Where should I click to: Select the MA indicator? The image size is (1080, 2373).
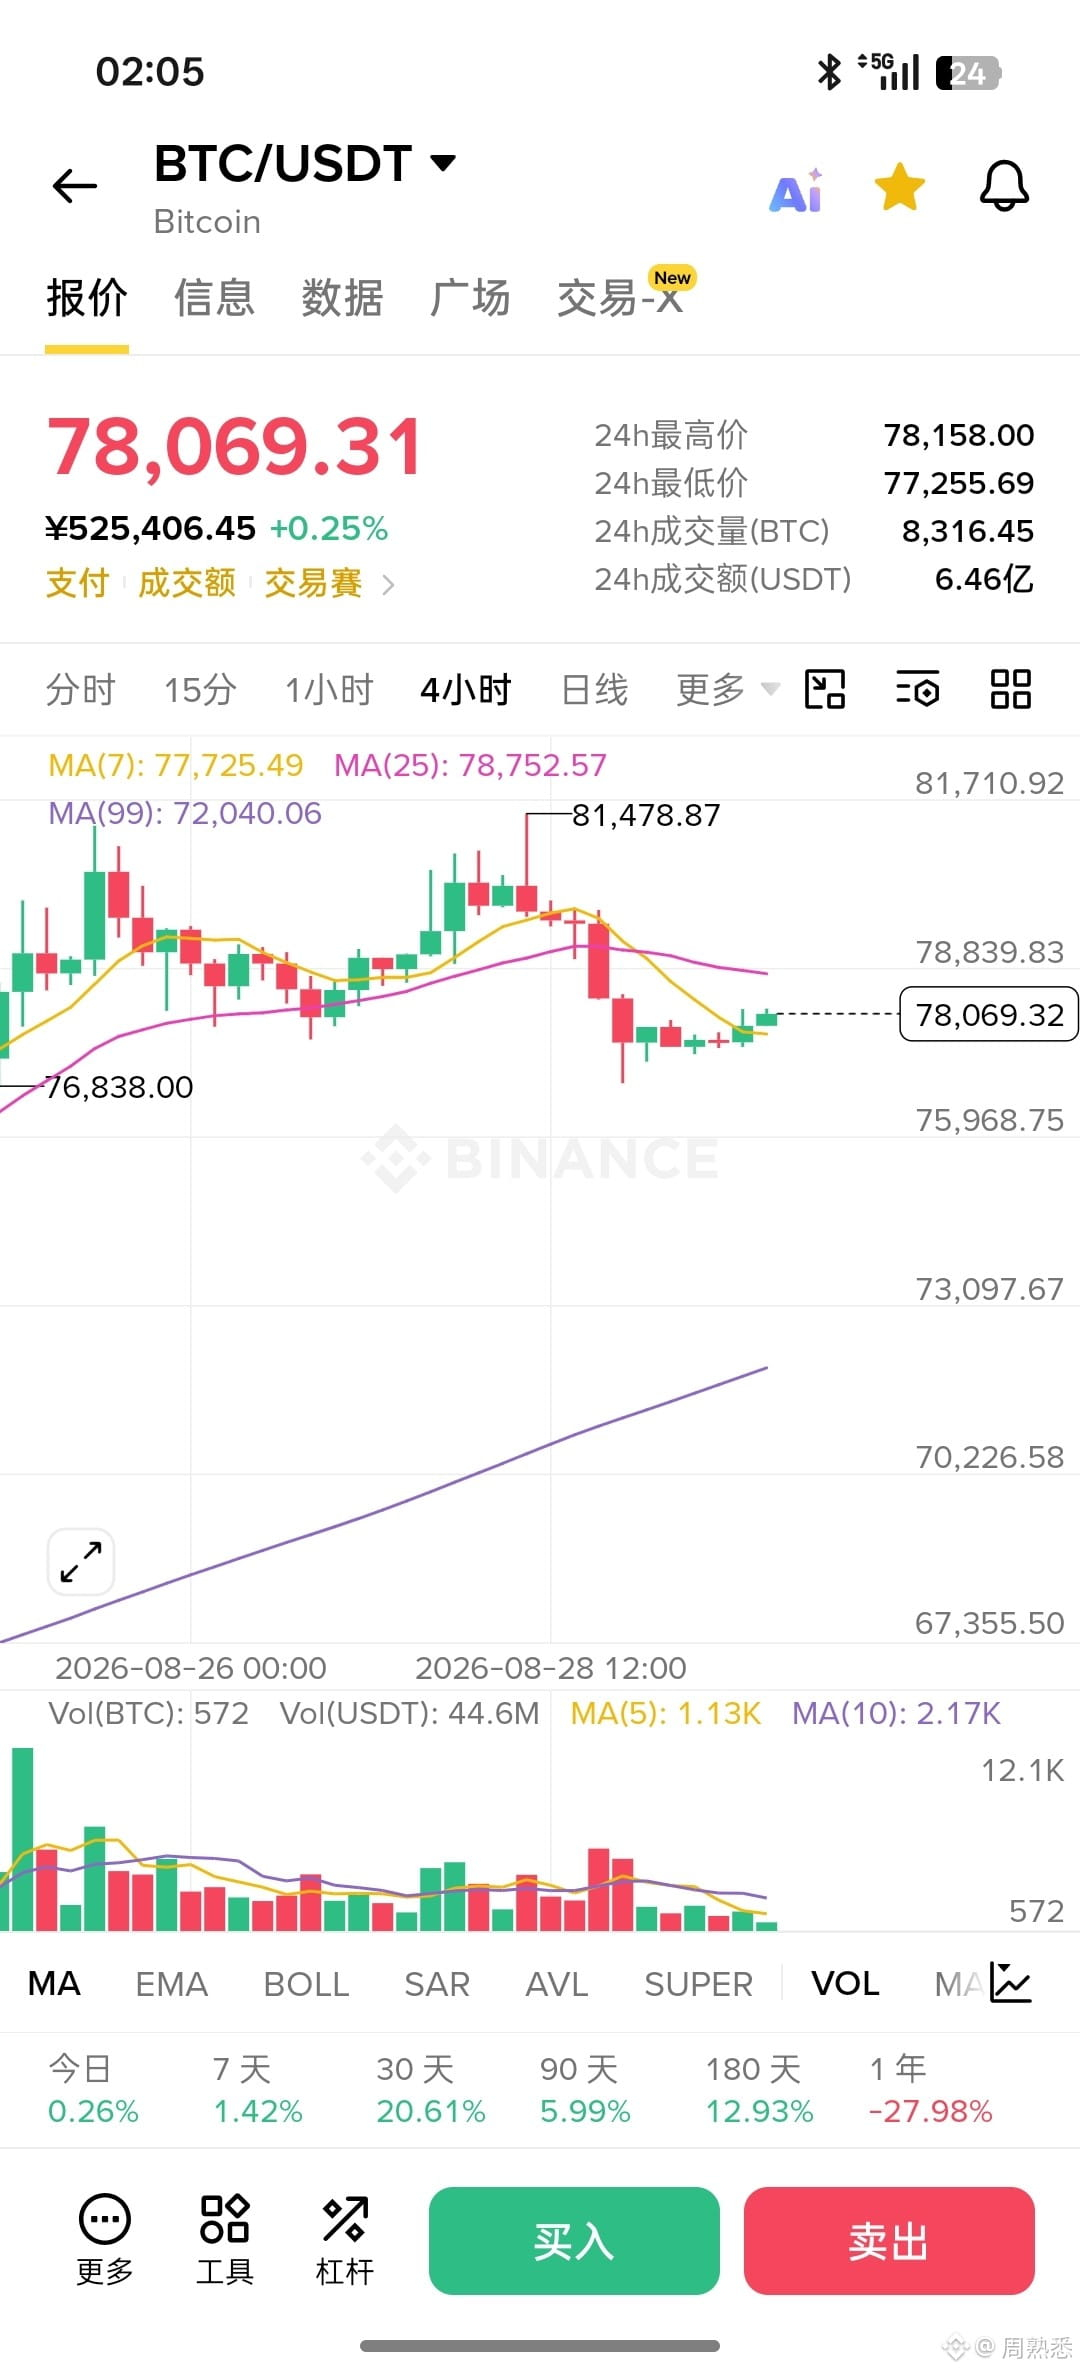click(x=54, y=1984)
